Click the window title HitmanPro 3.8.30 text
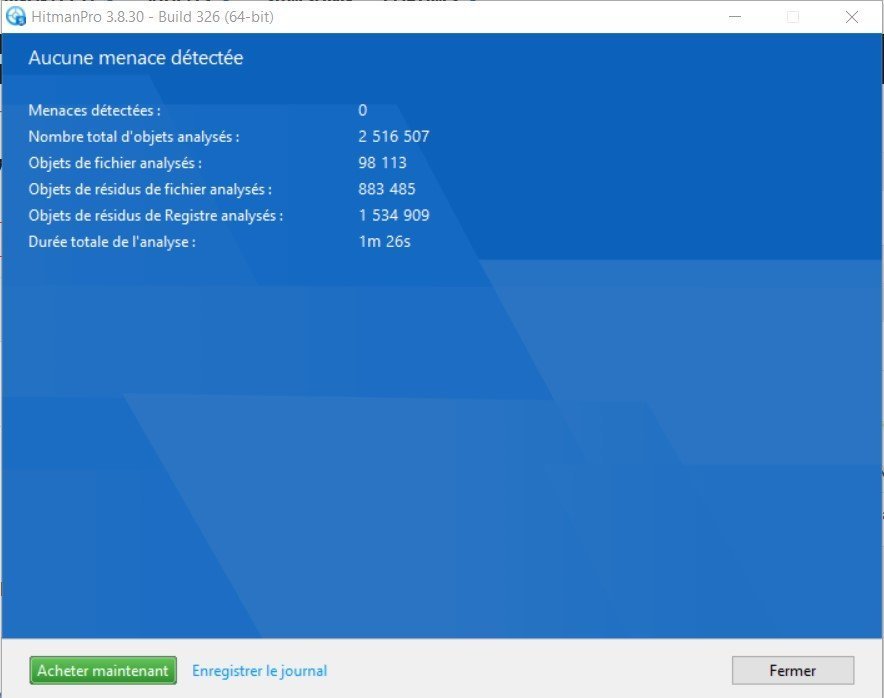 pos(152,17)
